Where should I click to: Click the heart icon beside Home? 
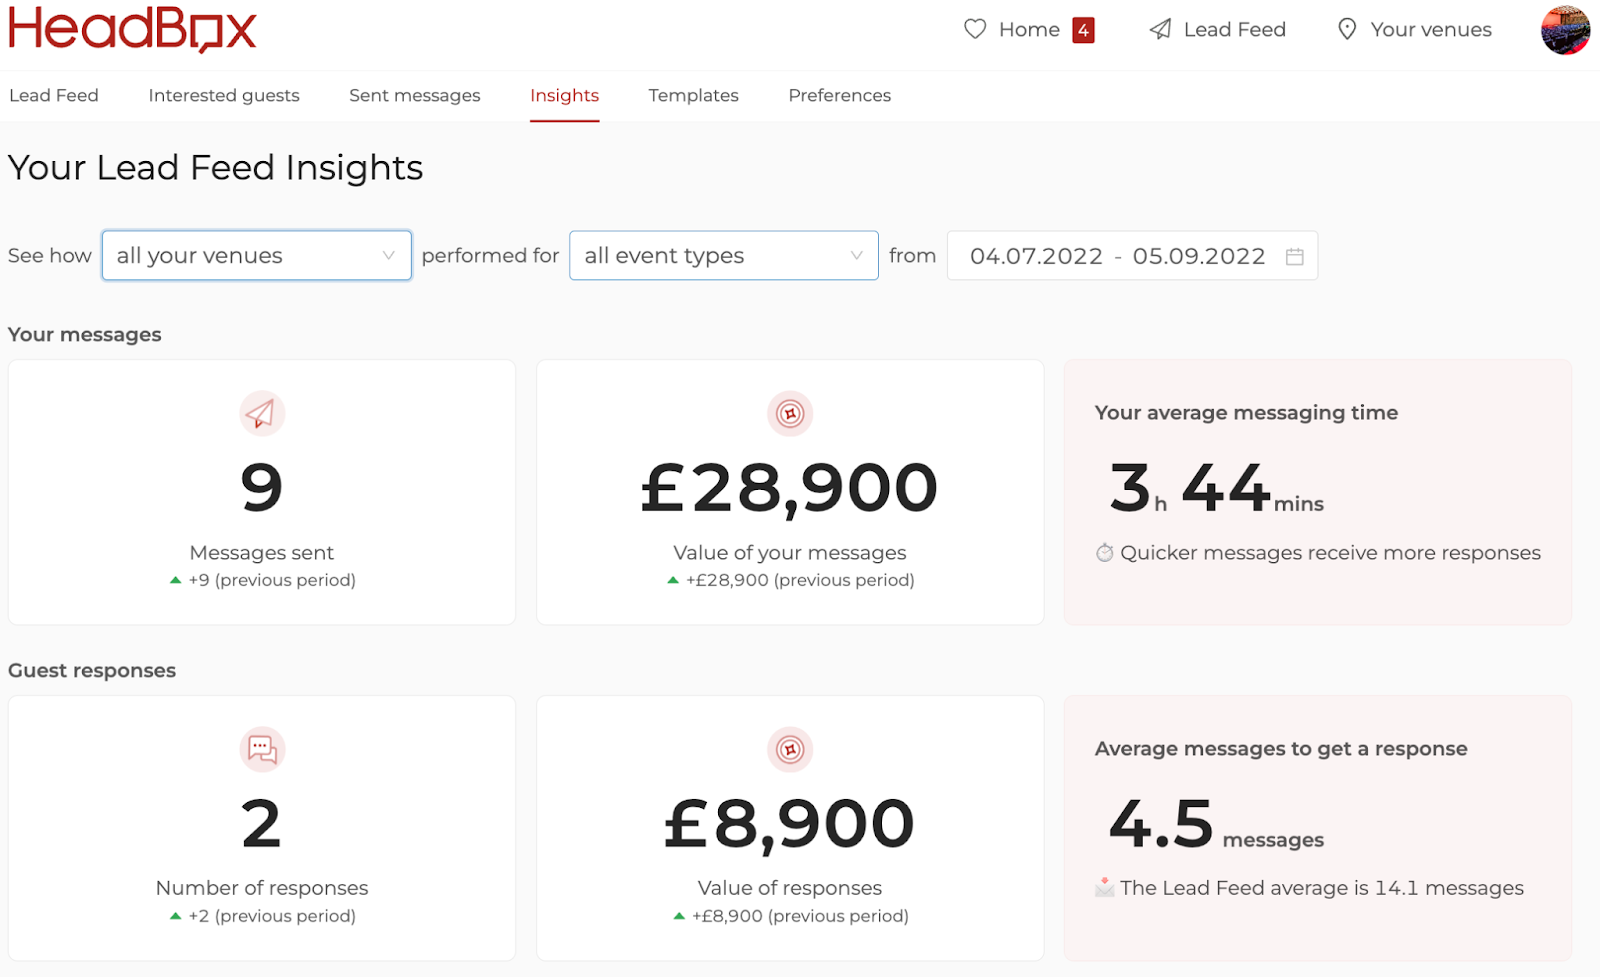pos(975,29)
